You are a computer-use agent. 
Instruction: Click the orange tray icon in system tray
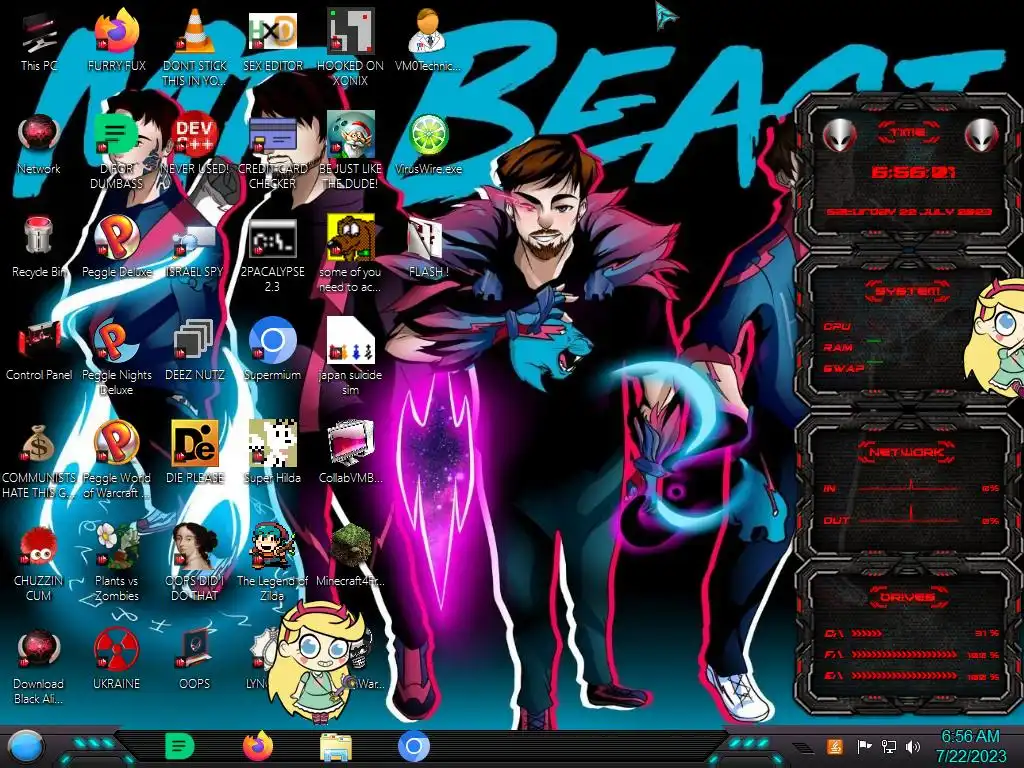[834, 746]
